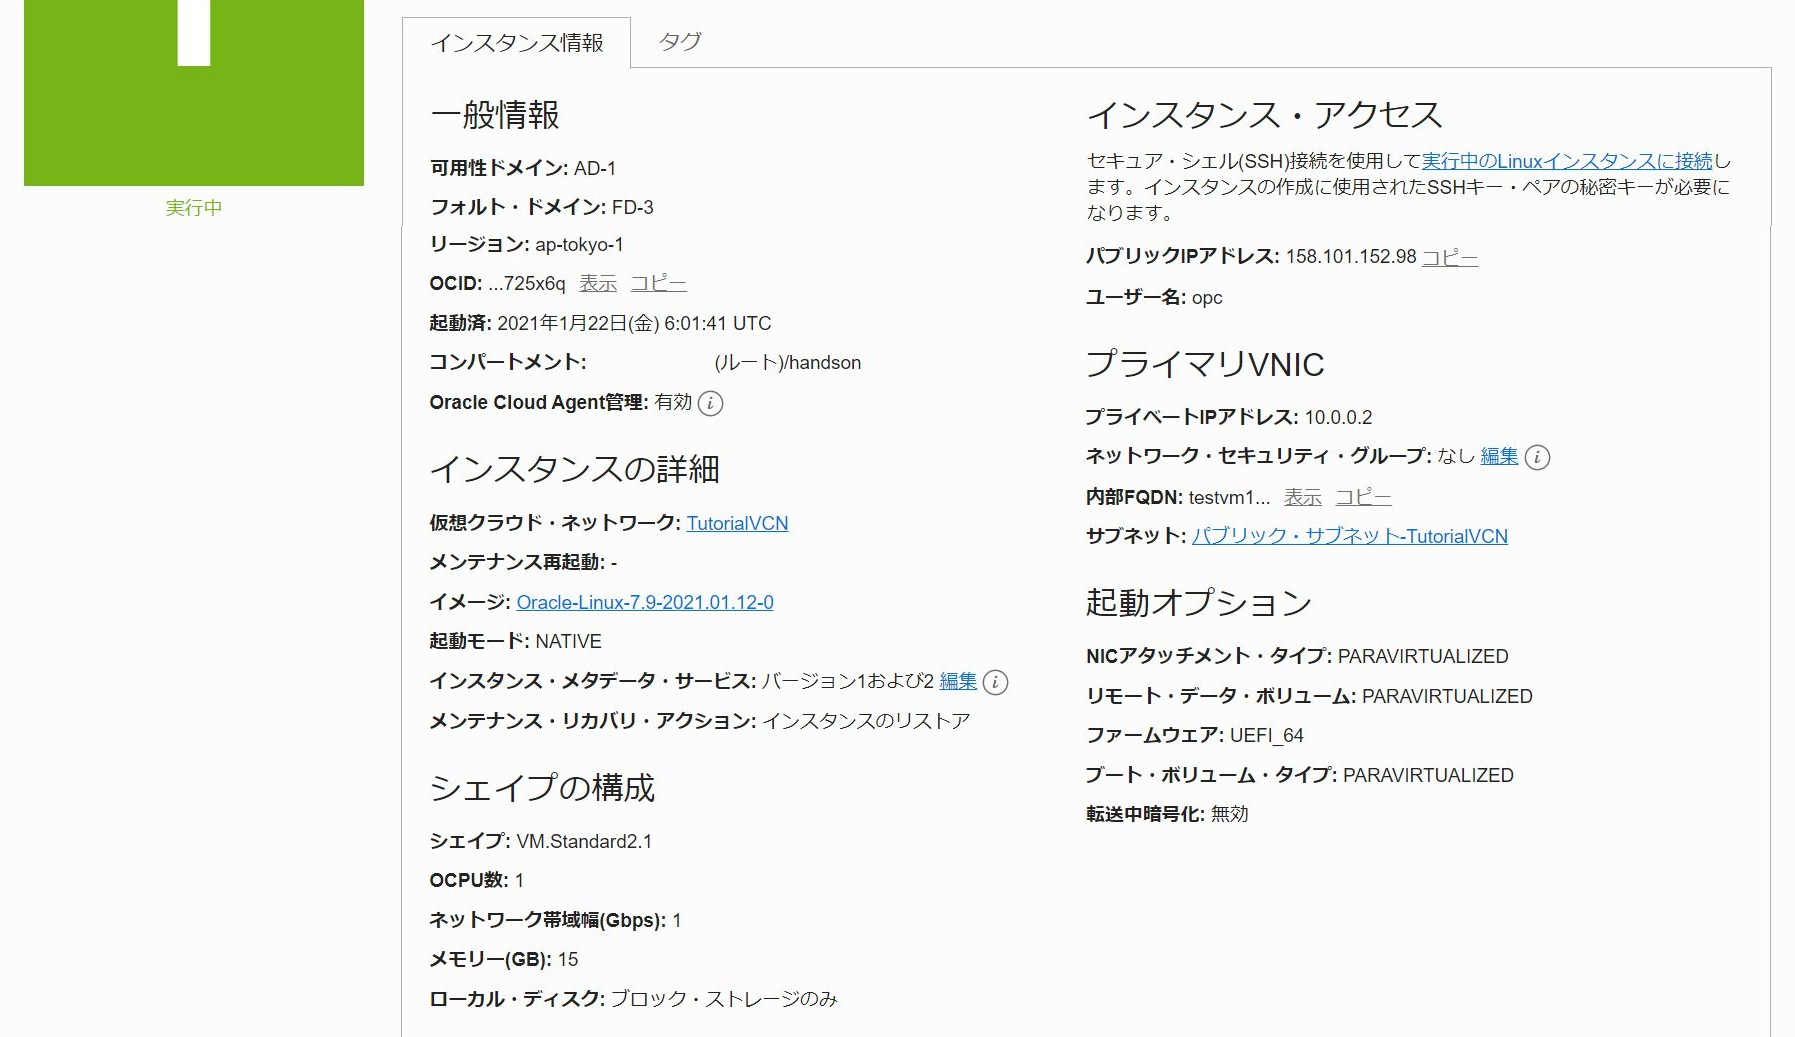Open the TutorialVCN virtual cloud network link

[737, 523]
